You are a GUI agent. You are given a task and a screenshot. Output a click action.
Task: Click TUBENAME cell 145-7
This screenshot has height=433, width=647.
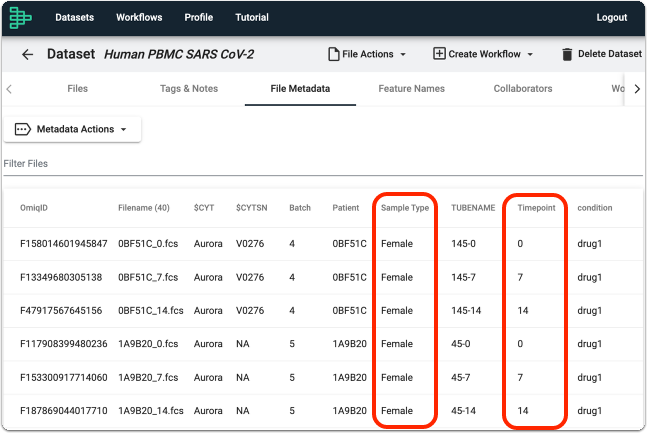(463, 277)
